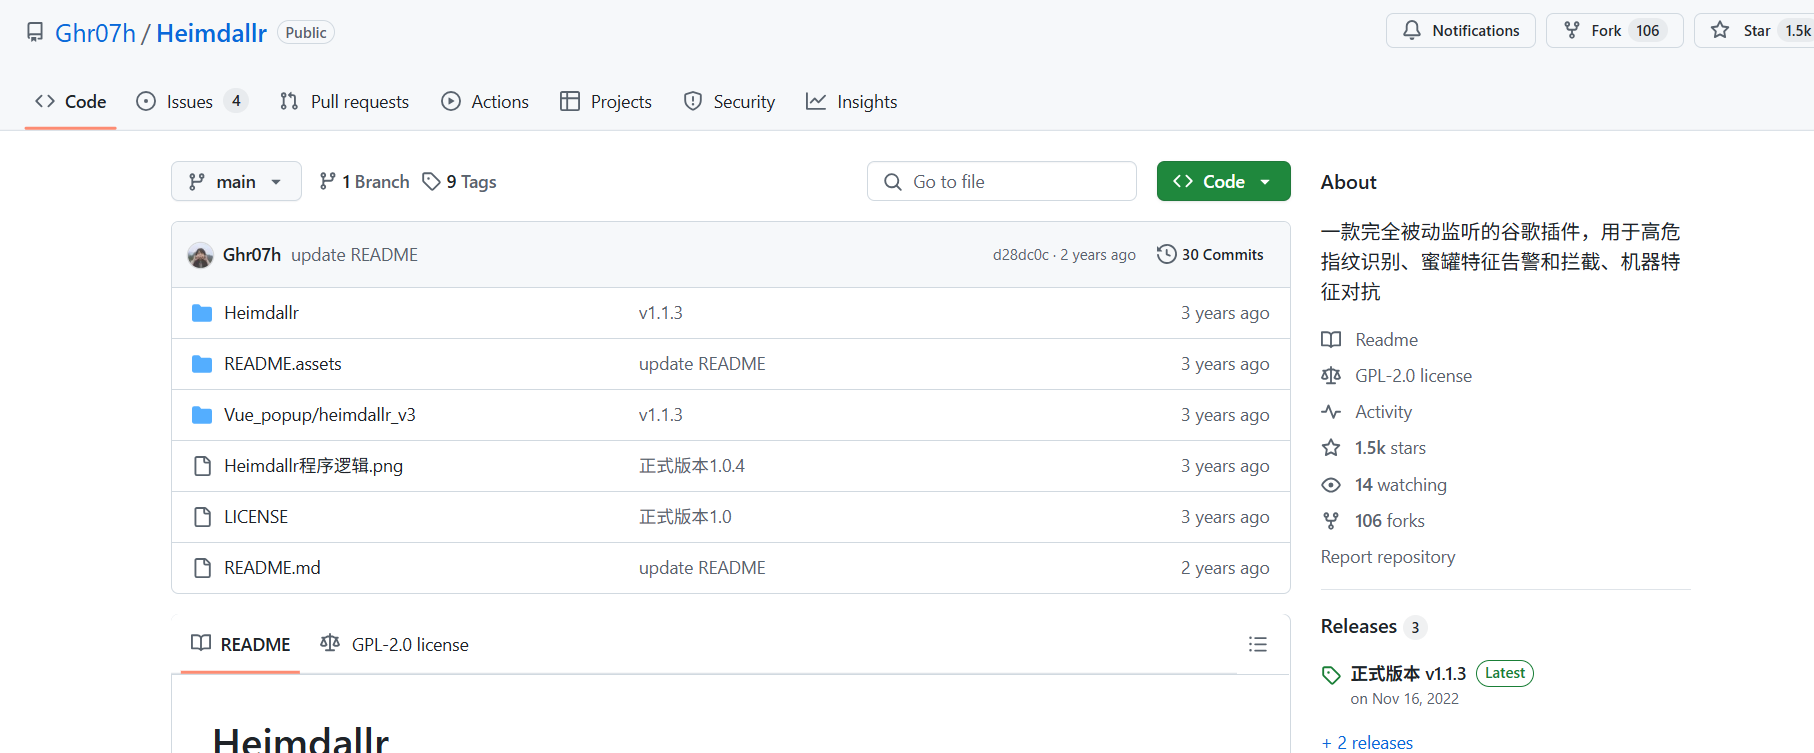Viewport: 1814px width, 753px height.
Task: Open commit hash d28dc0c
Action: coord(1020,255)
